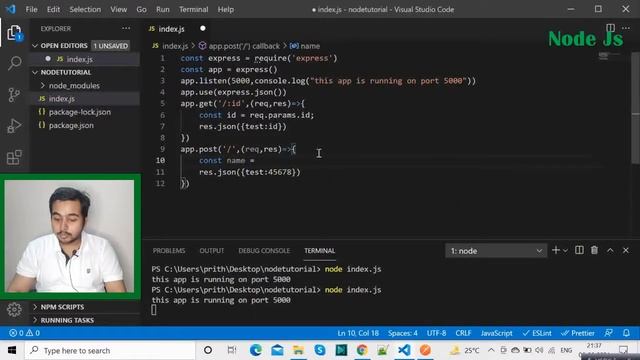Image resolution: width=640 pixels, height=360 pixels.
Task: Open the Run menu
Action: 162,9
